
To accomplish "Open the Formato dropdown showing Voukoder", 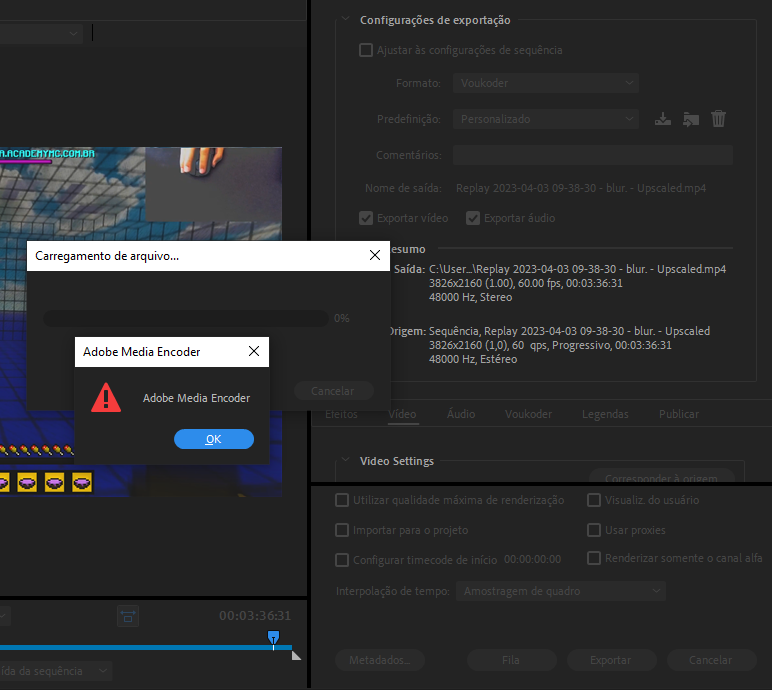I will point(545,83).
